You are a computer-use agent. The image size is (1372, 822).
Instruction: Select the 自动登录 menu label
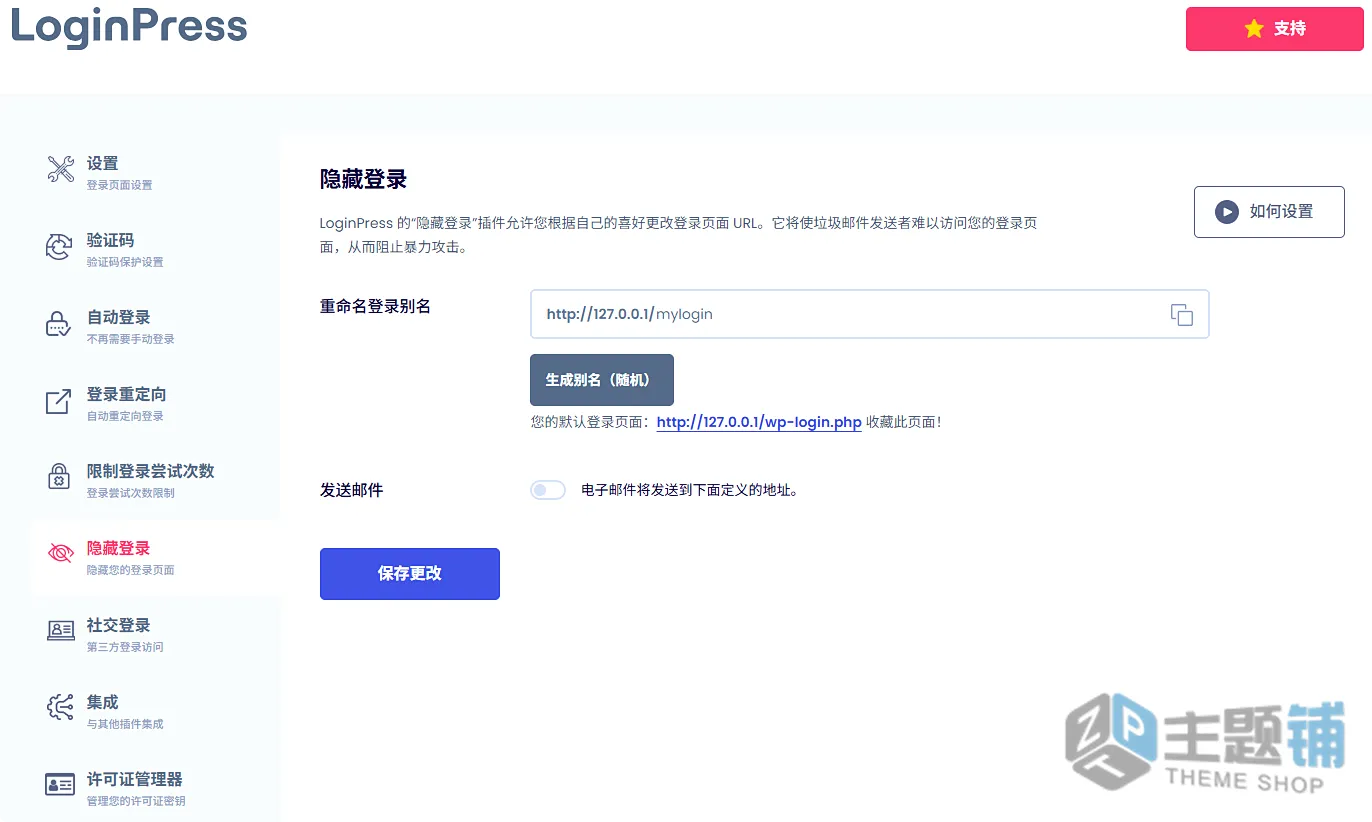[x=119, y=317]
